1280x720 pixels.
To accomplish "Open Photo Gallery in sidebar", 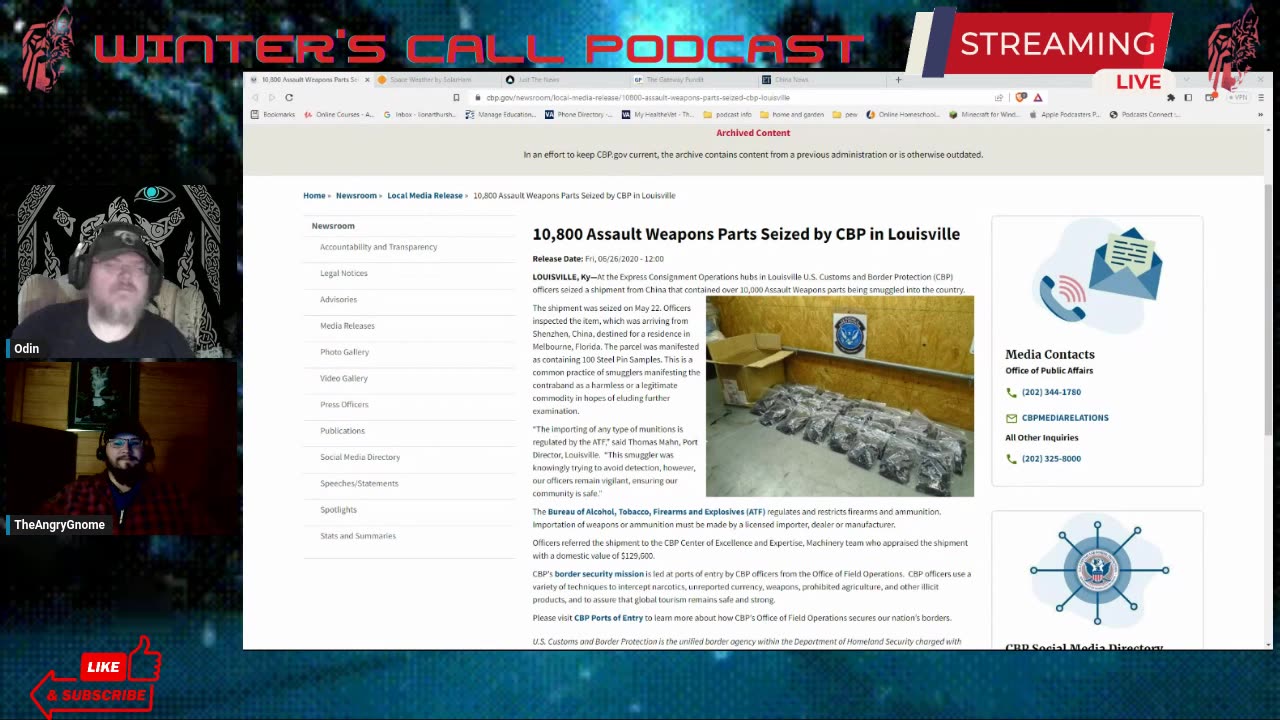I will point(344,352).
